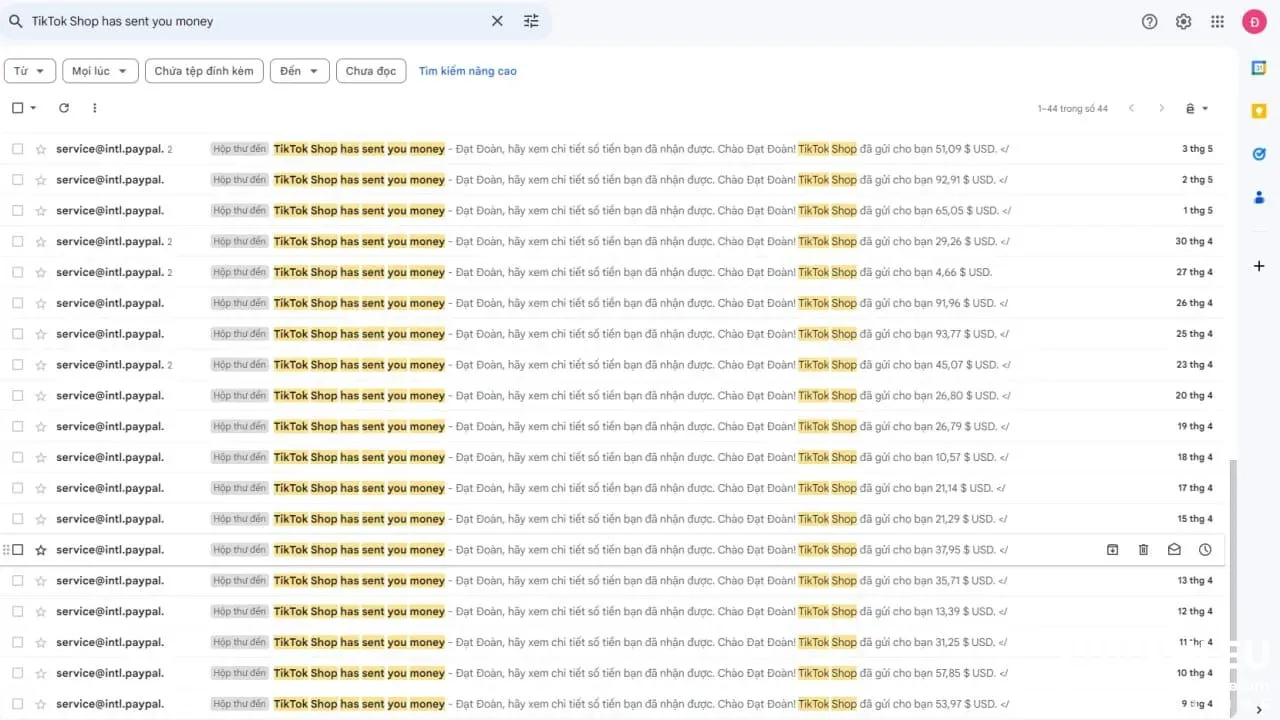Open the email dated 3 thg 5
This screenshot has height=720, width=1280.
point(612,149)
